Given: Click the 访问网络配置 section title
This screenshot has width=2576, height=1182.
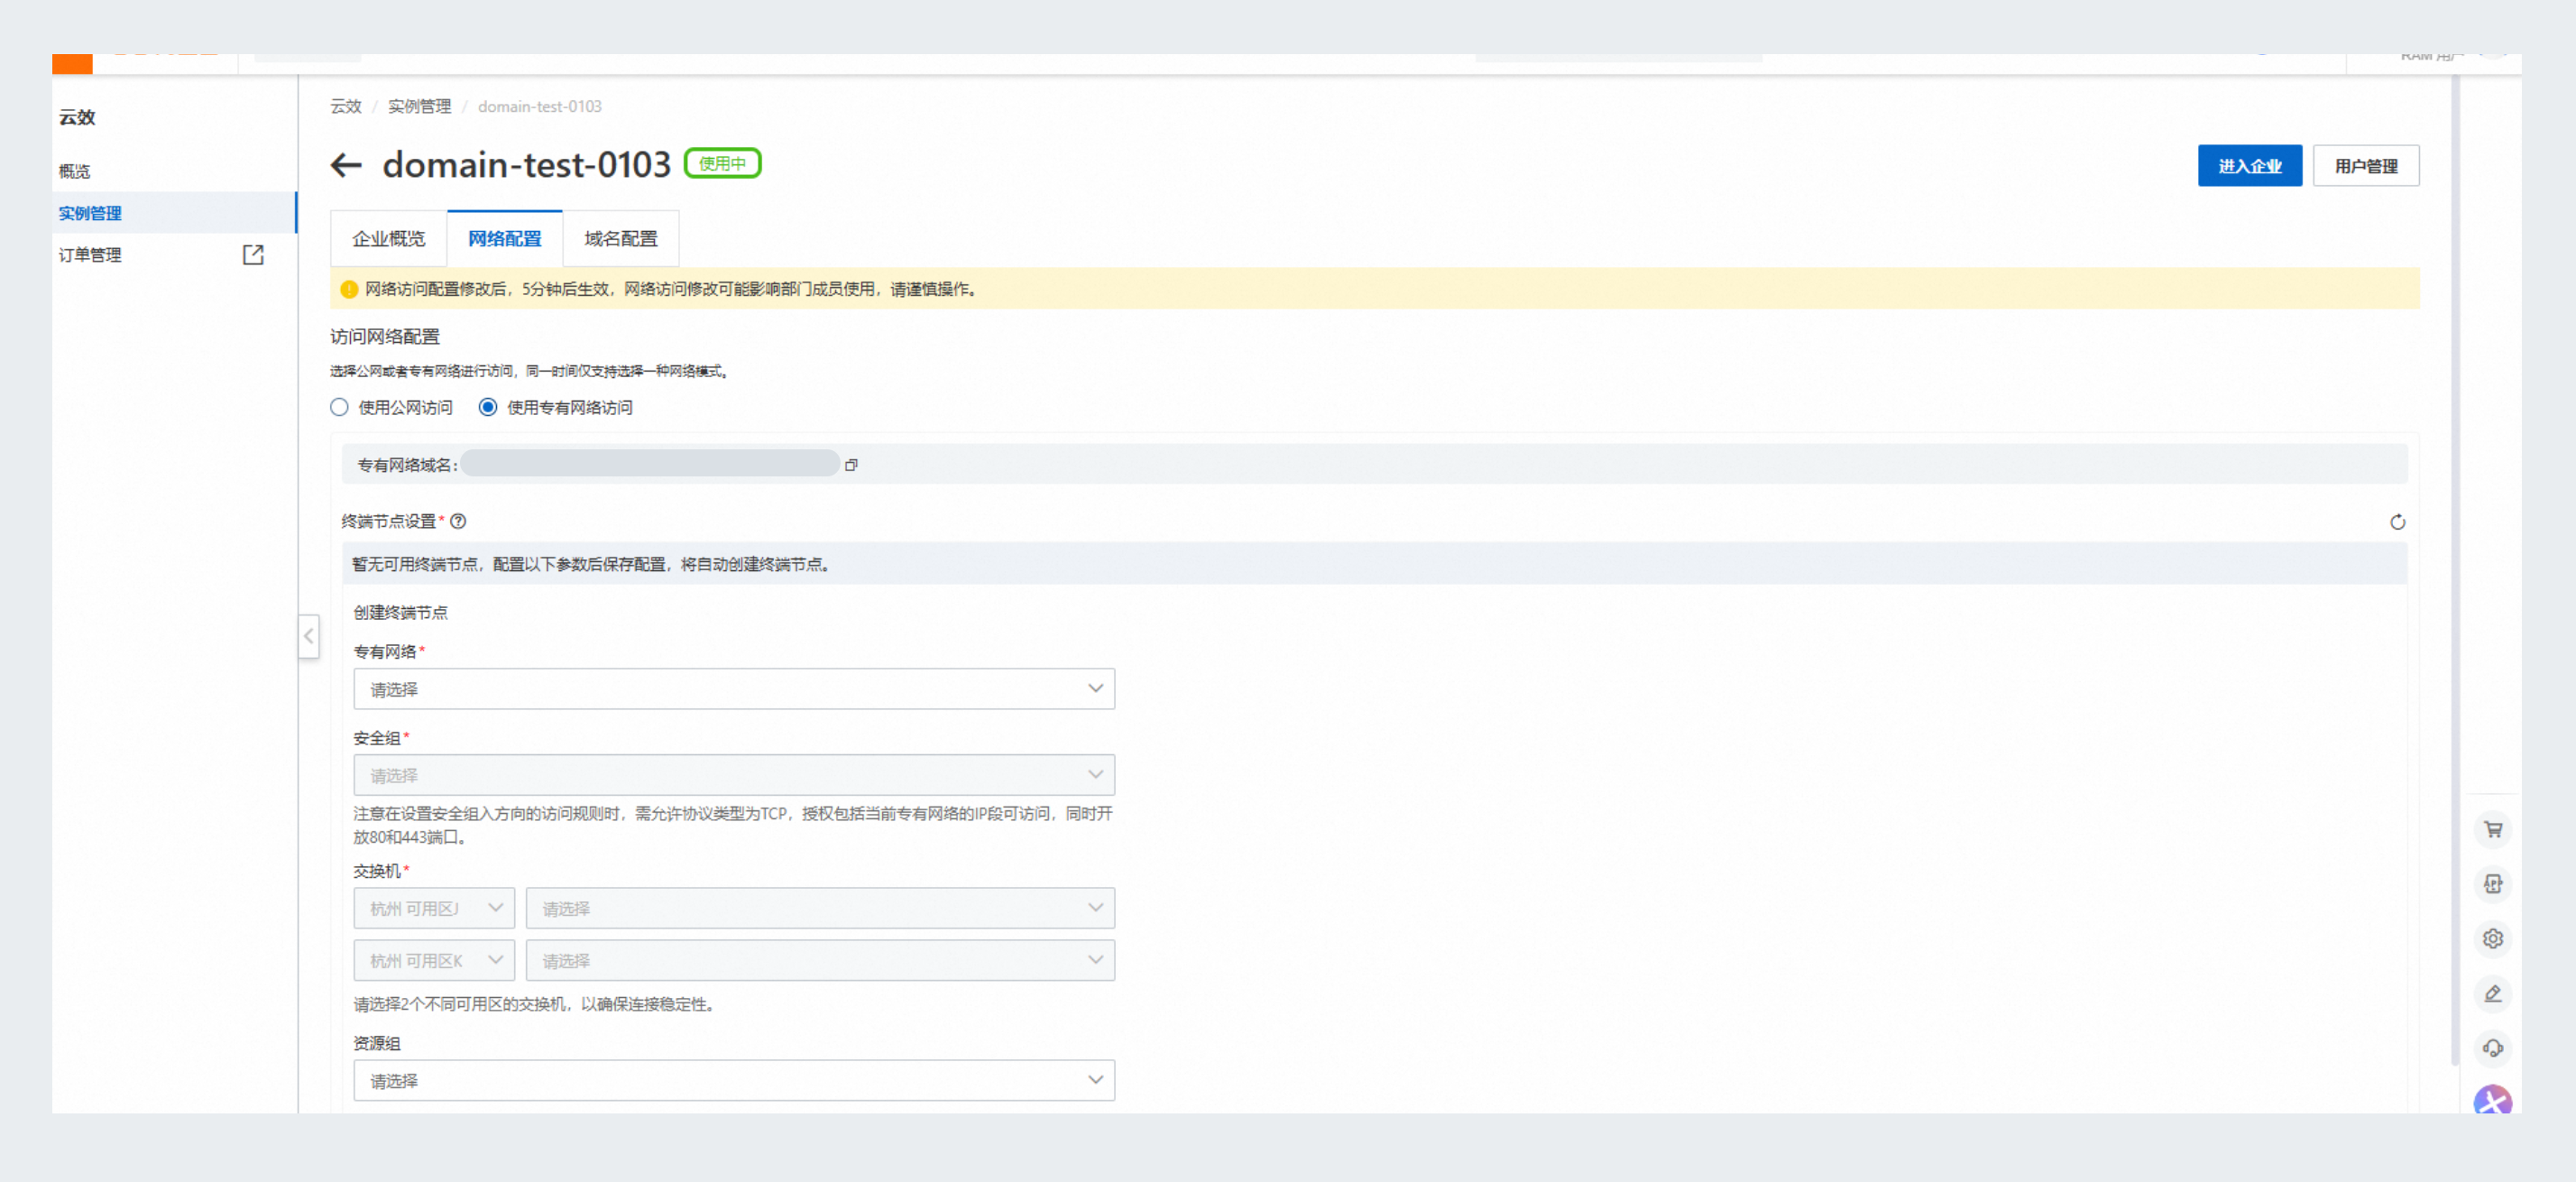Looking at the screenshot, I should 385,337.
